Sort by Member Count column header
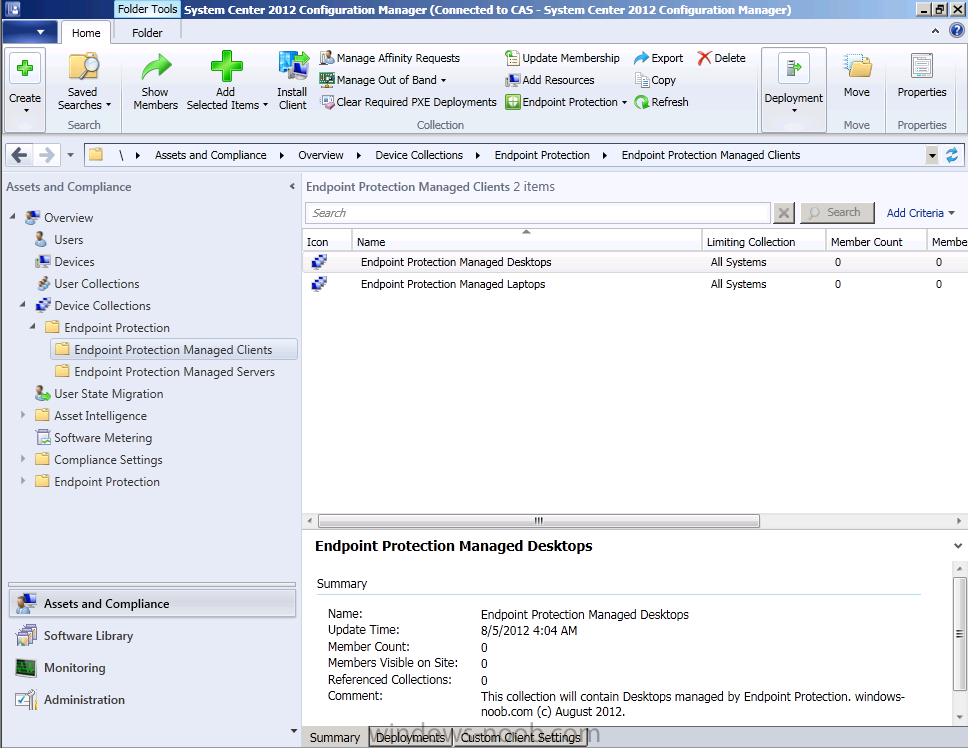The width and height of the screenshot is (968, 748). [876, 242]
